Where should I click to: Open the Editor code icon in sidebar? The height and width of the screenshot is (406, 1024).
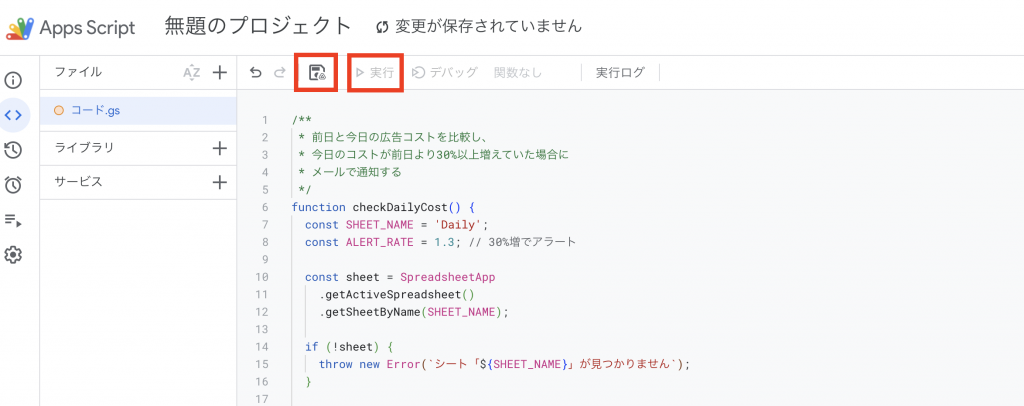pos(14,115)
